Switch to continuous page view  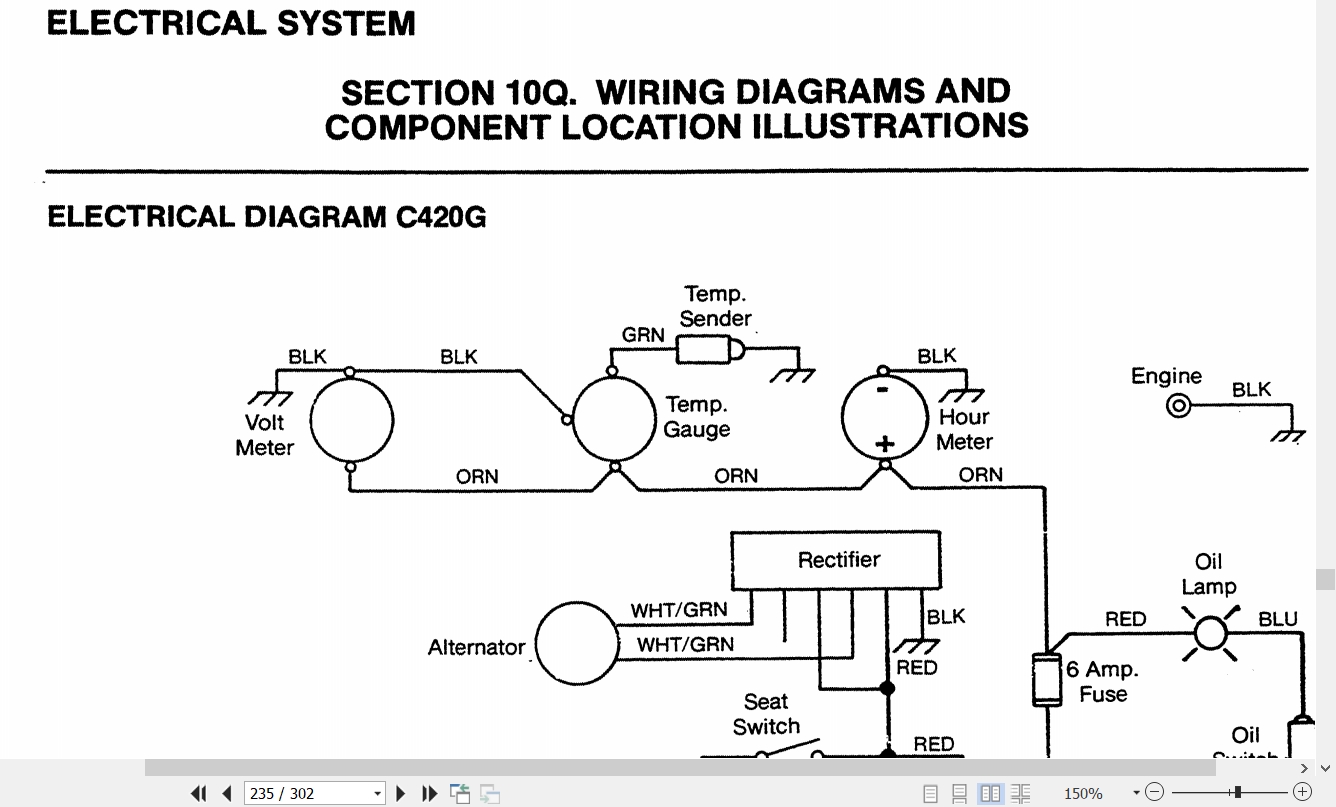tap(959, 793)
